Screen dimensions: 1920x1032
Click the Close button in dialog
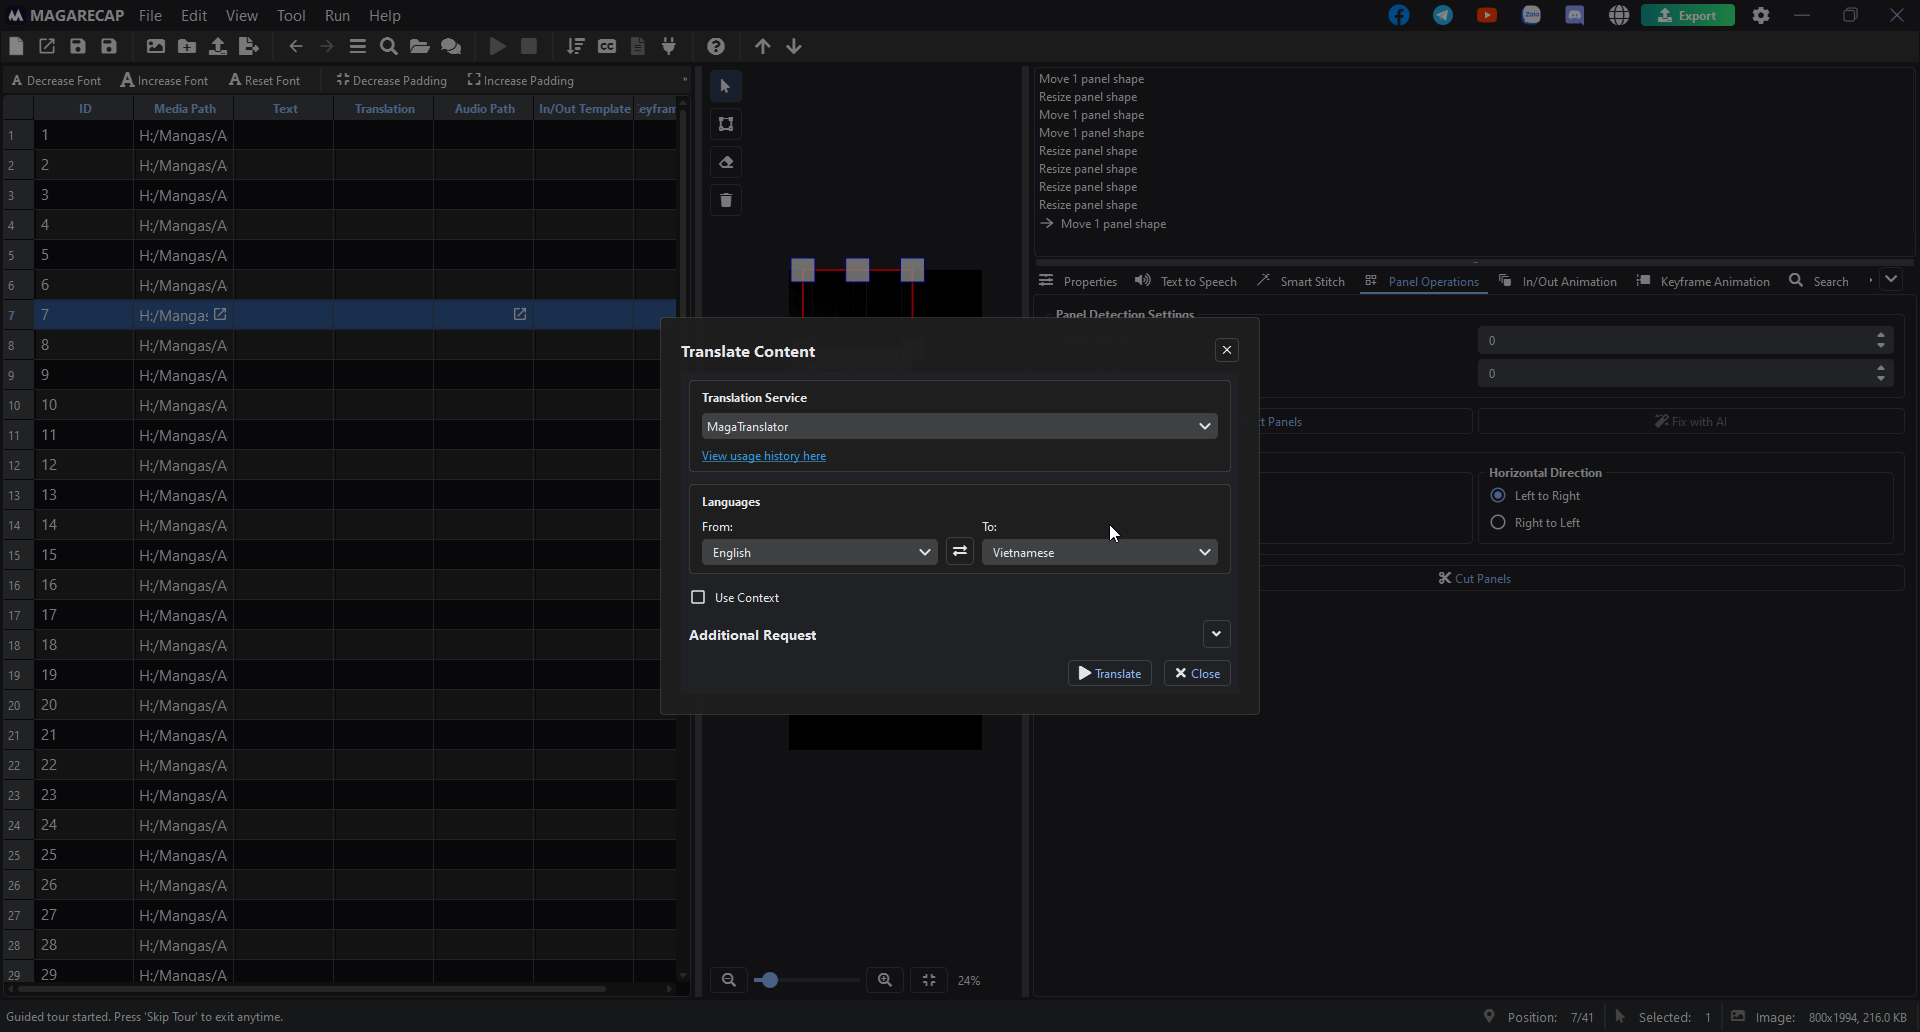1197,673
